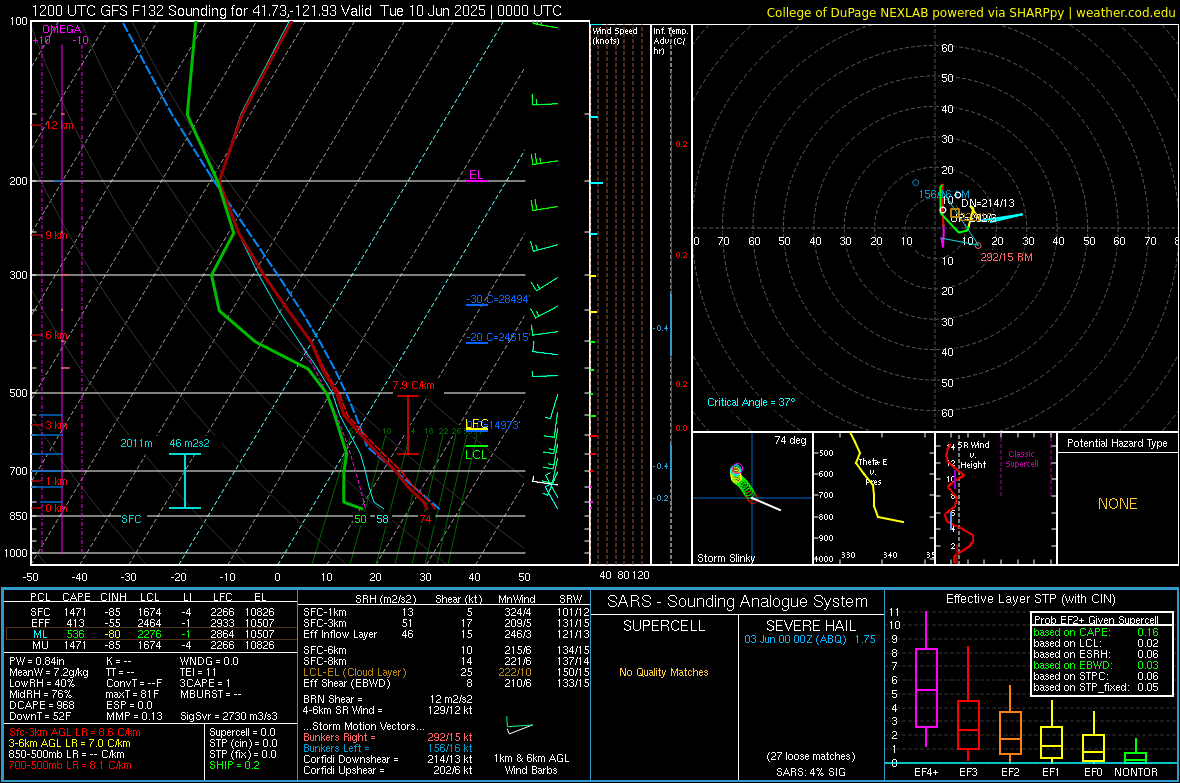The height and width of the screenshot is (783, 1180).
Task: Click the 700-500mb LR = 8.1 C/km line
Action: coord(70,765)
